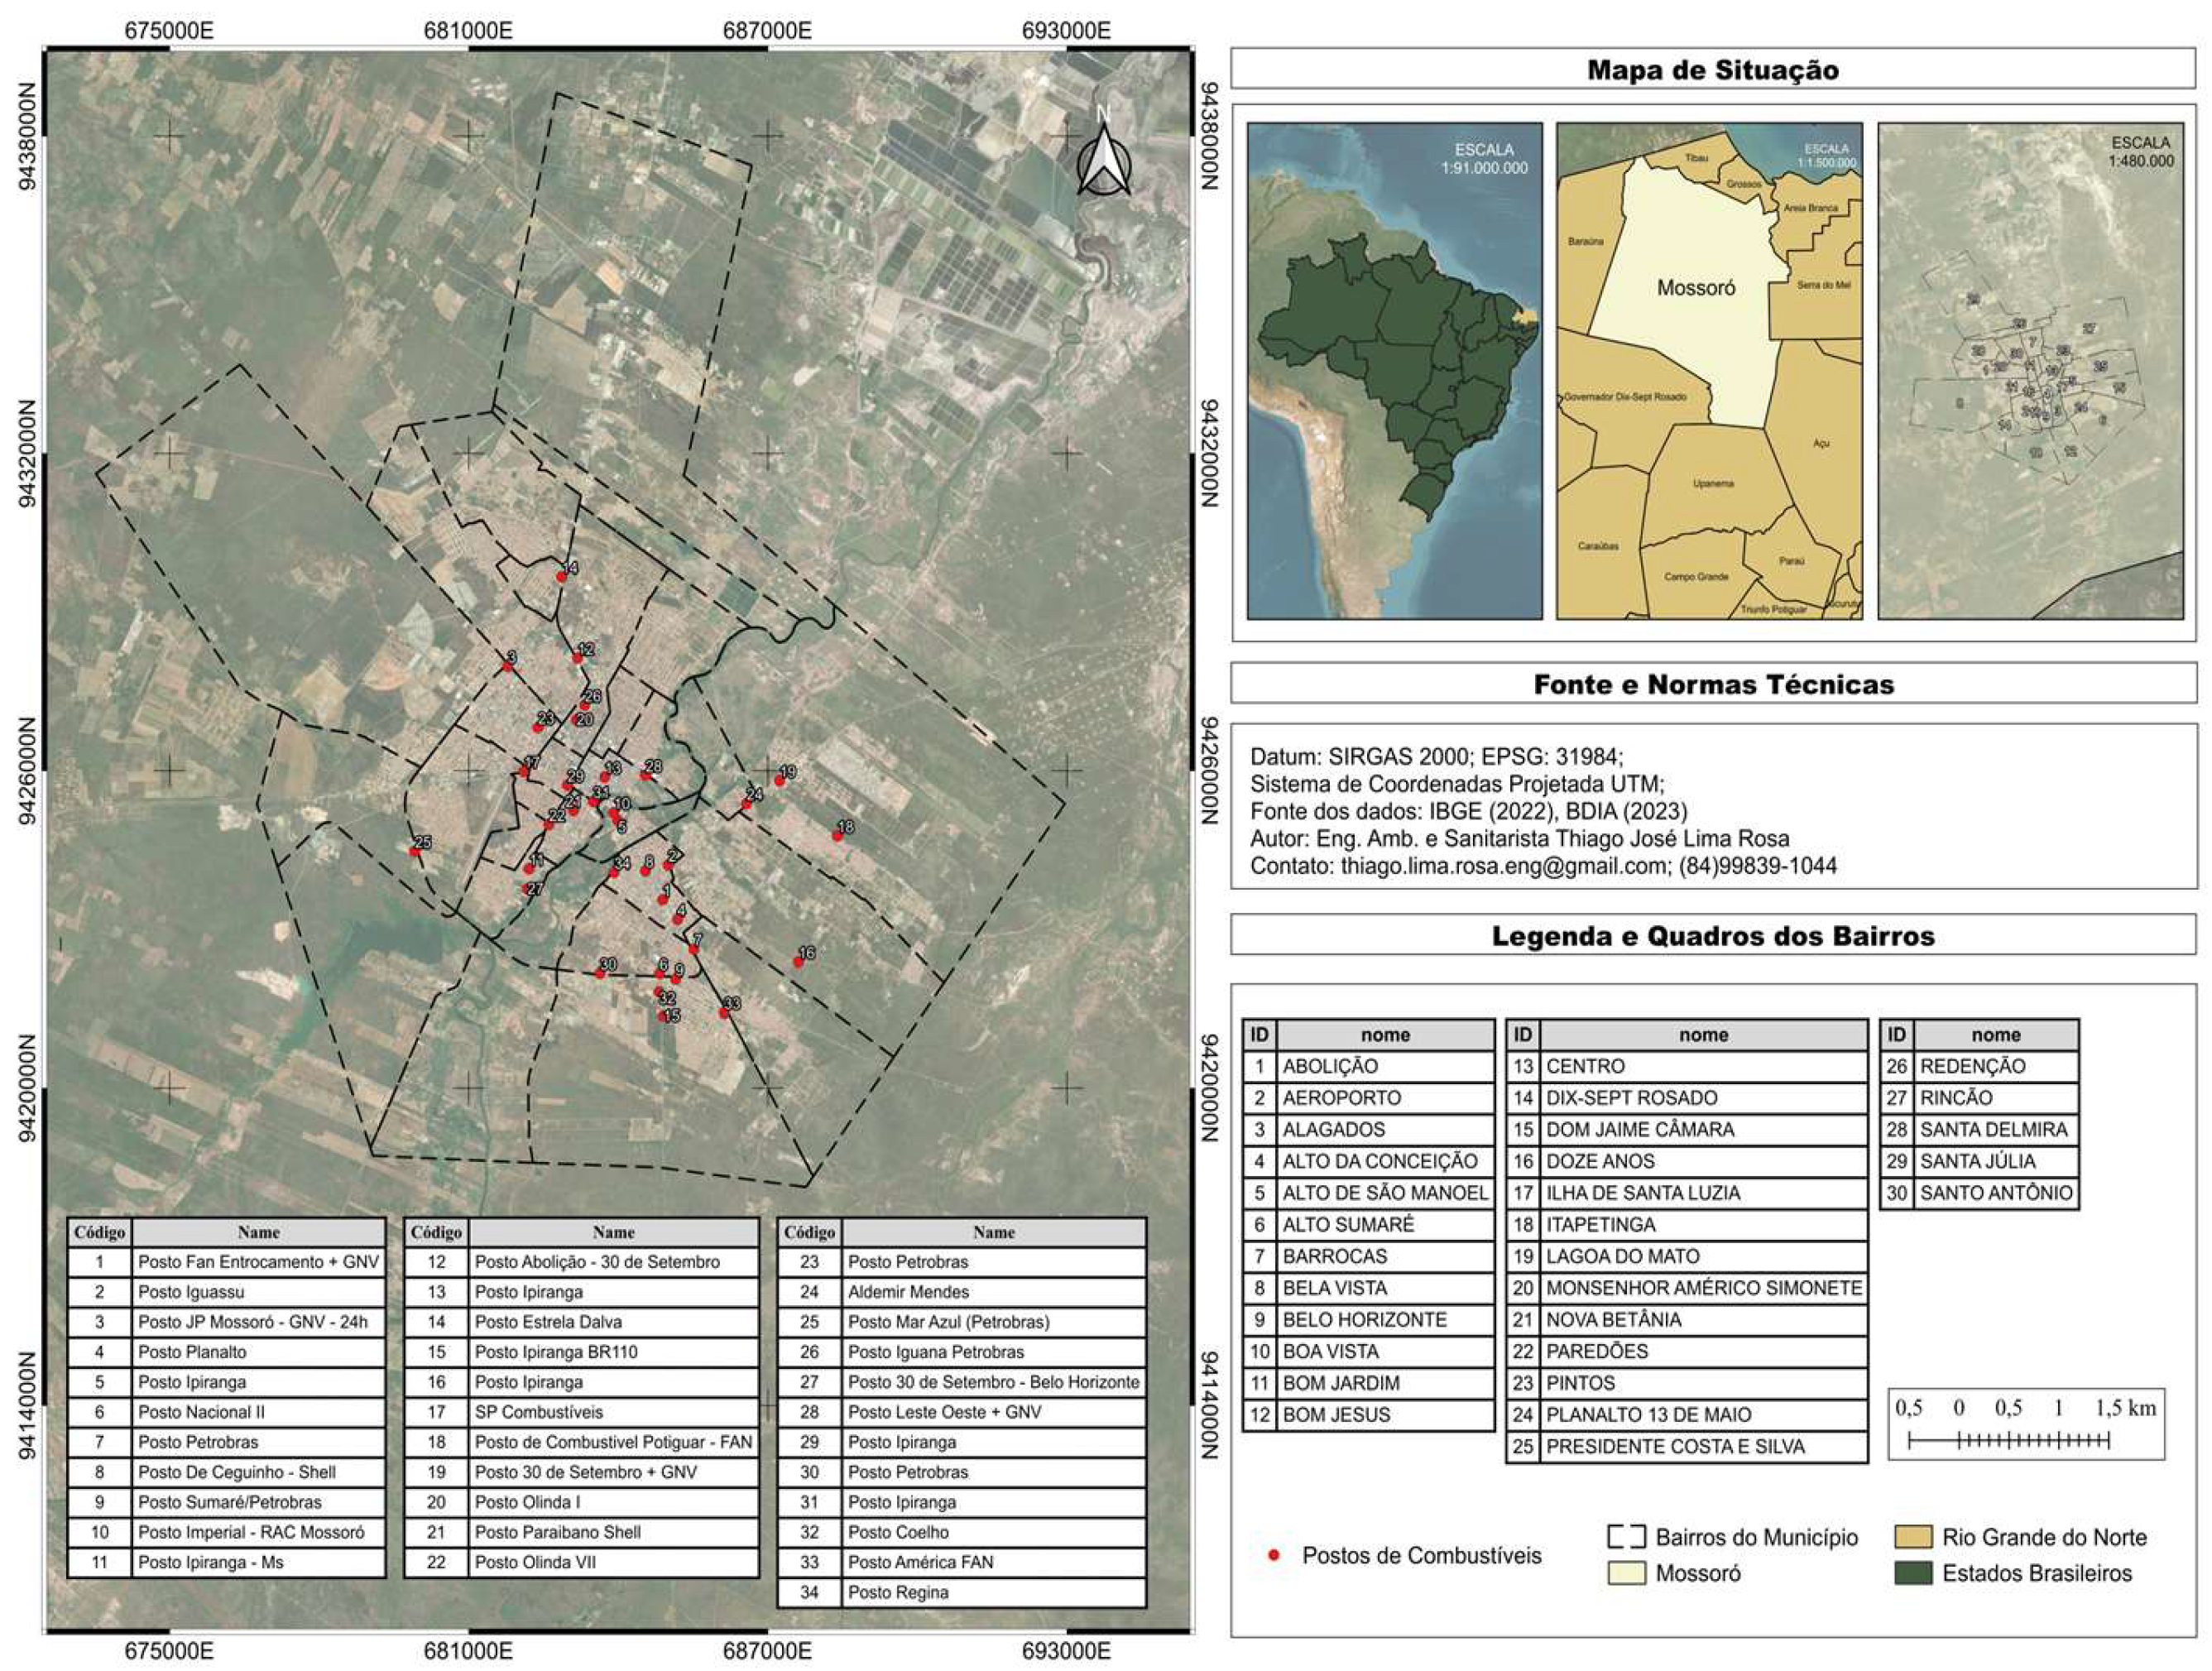Select the Mossoró pale yellow swatch
The image size is (2212, 1671).
coord(1626,1573)
